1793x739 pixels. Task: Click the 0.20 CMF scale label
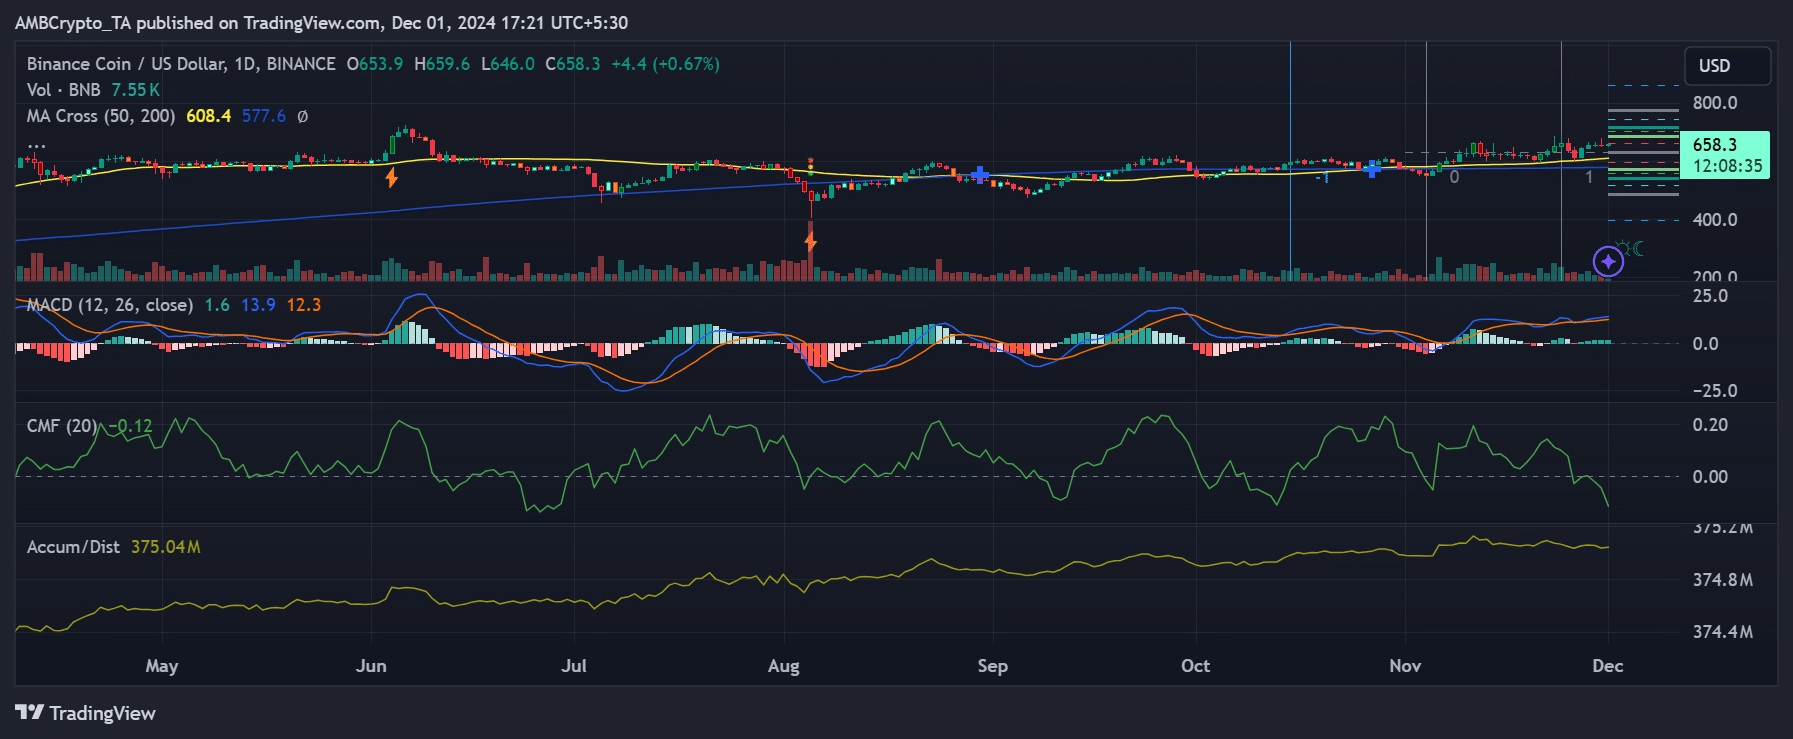[1710, 425]
